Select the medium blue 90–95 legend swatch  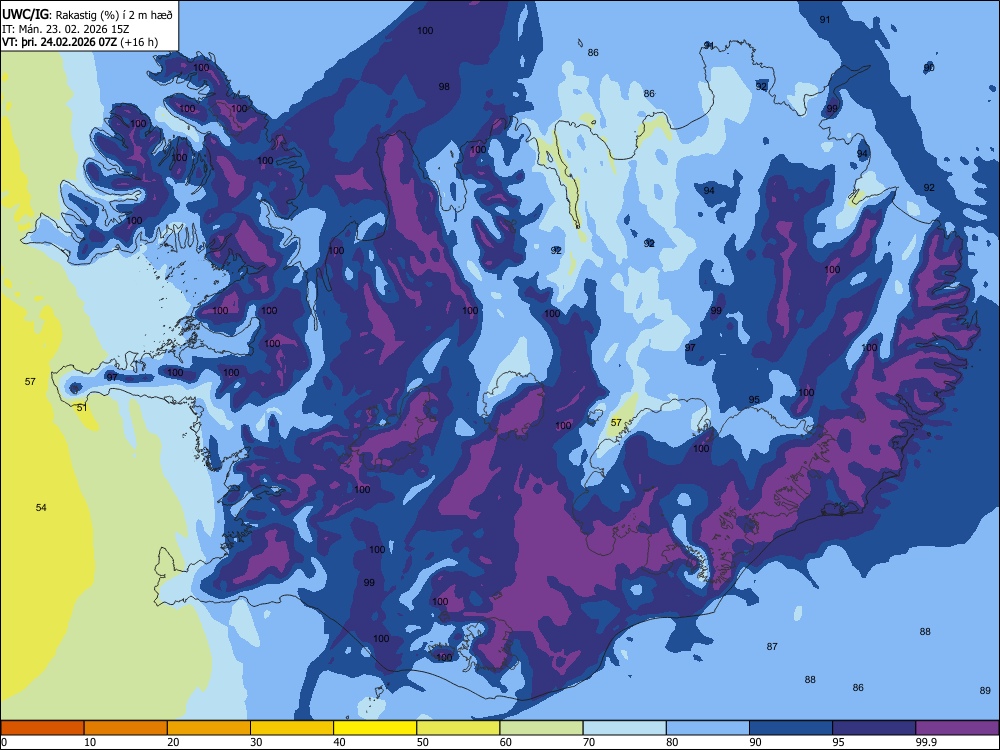point(791,728)
